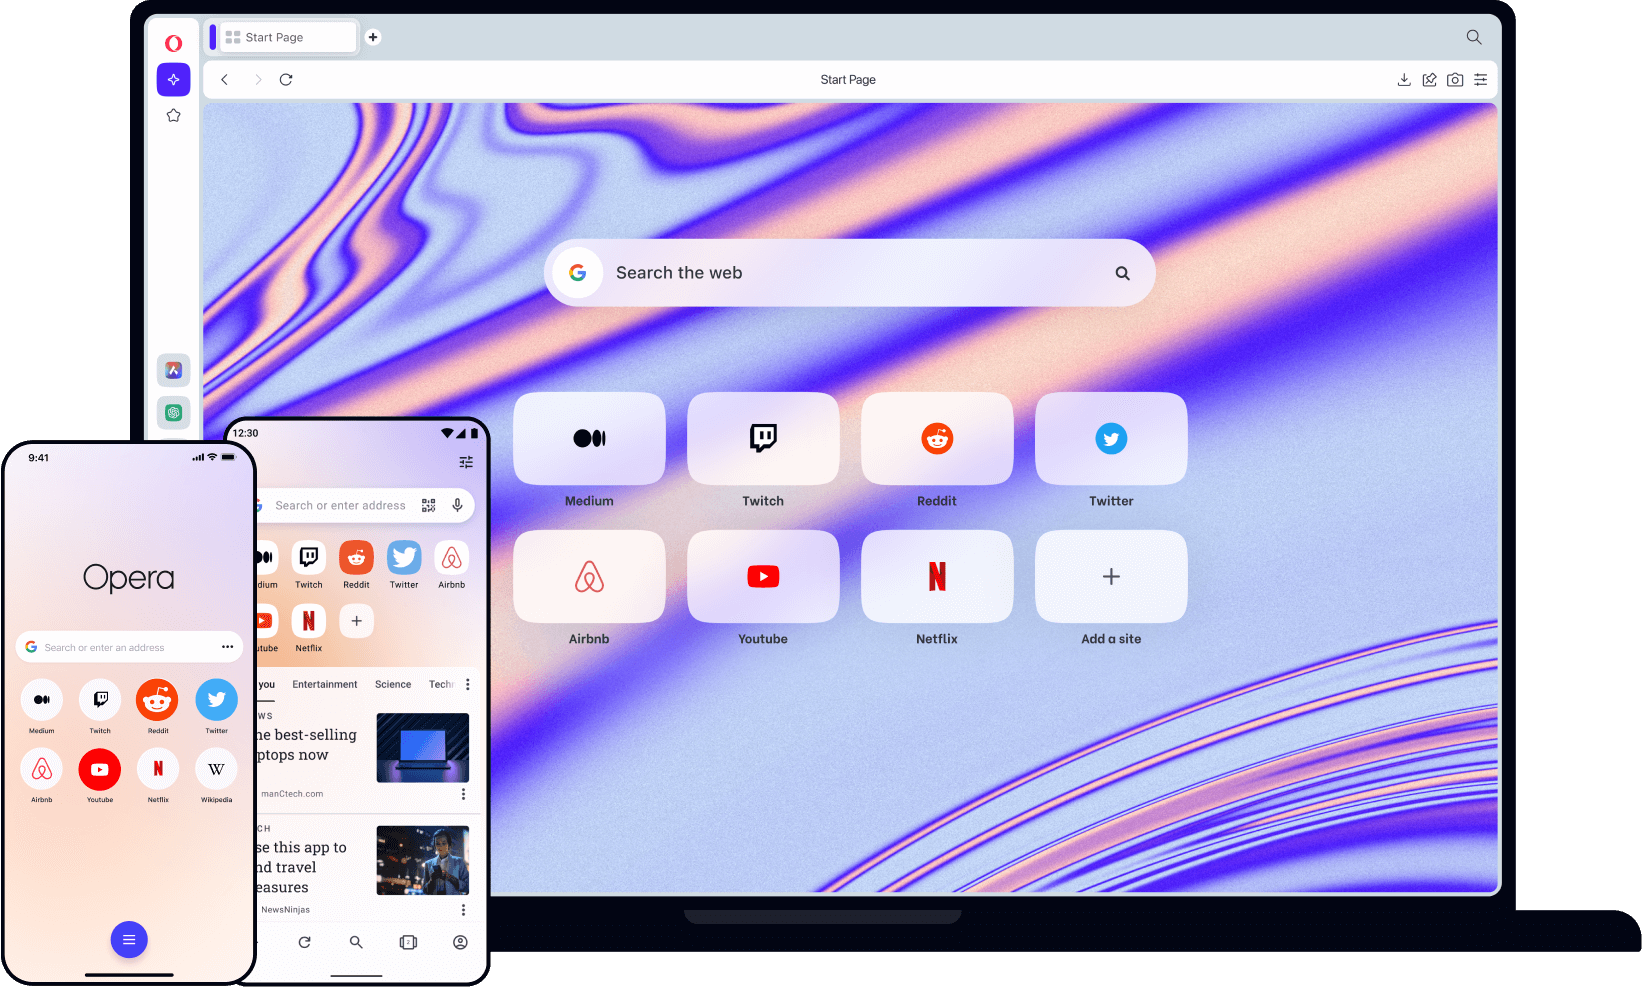Open the QR code scanner in mobile search bar

click(428, 505)
